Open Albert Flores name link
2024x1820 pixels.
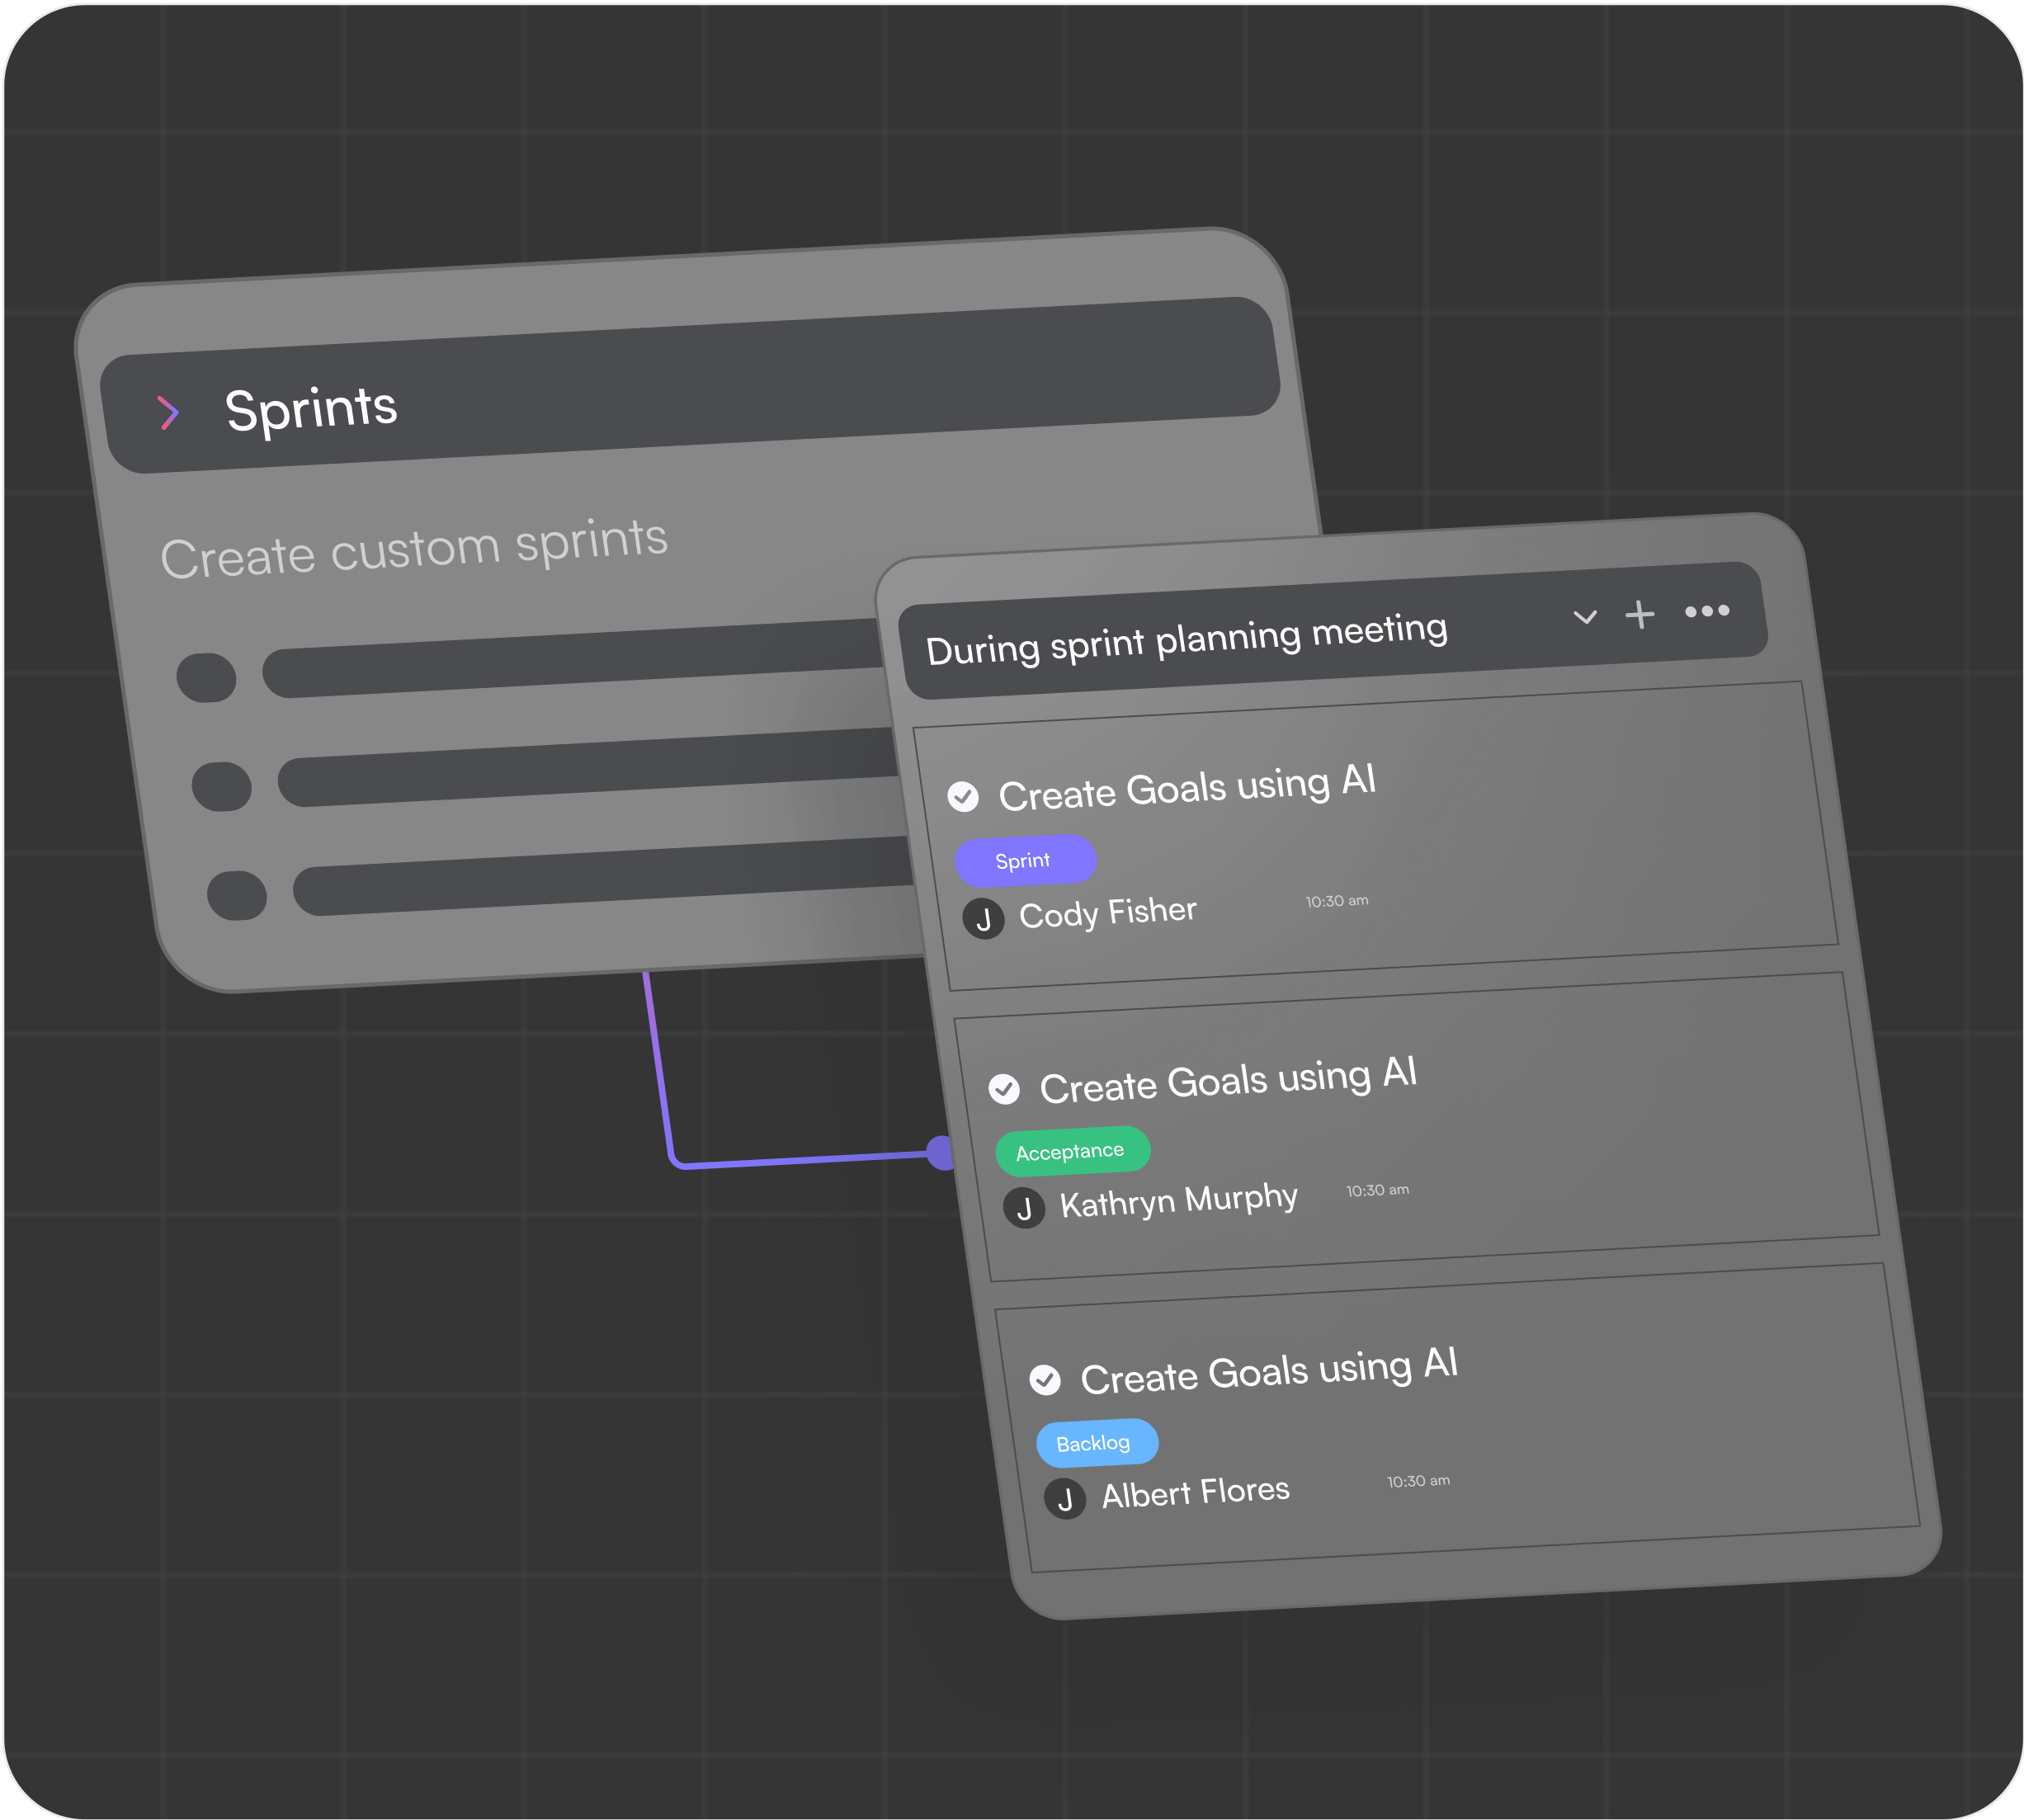tap(1195, 1492)
